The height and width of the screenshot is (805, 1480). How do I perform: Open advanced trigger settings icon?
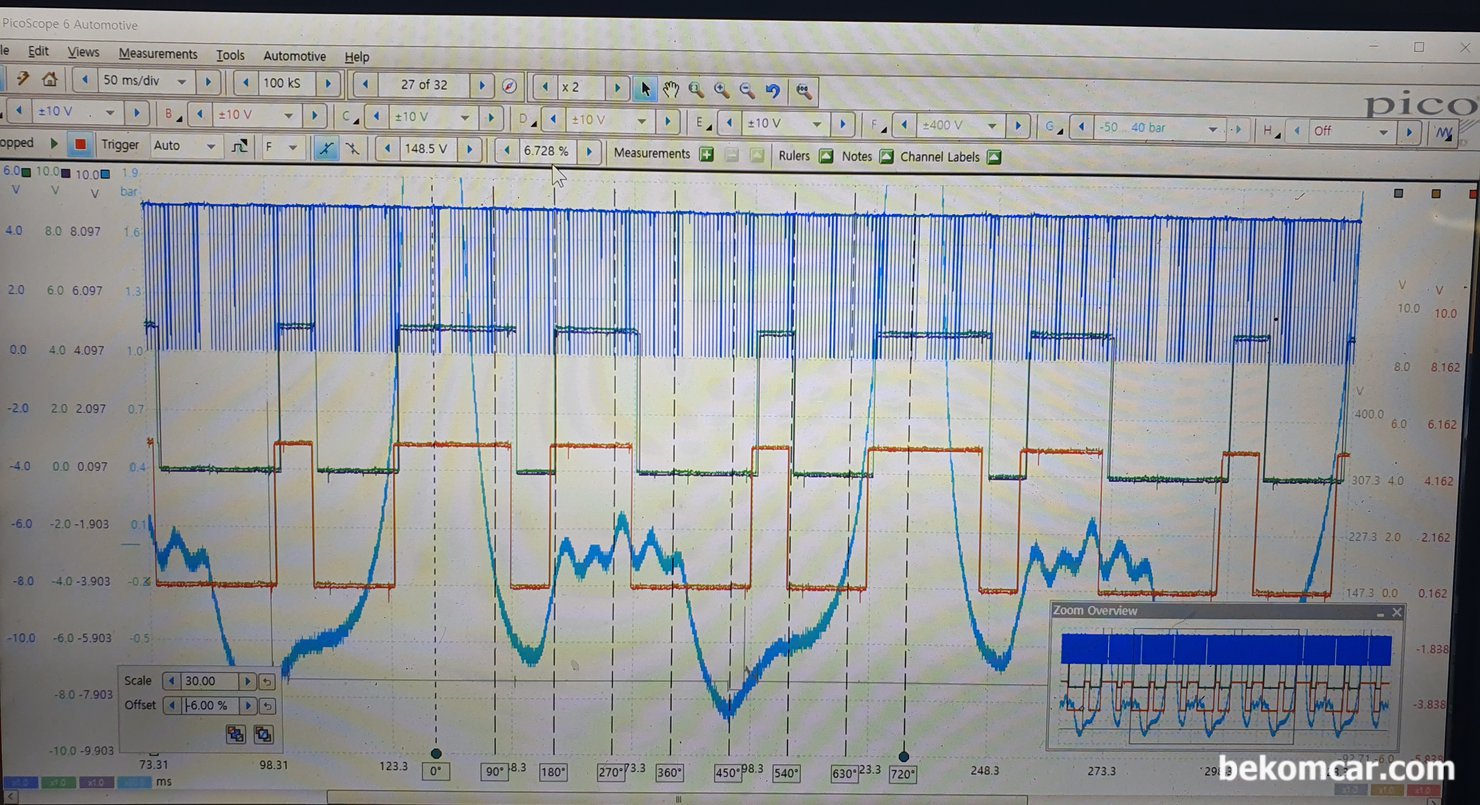(x=239, y=147)
